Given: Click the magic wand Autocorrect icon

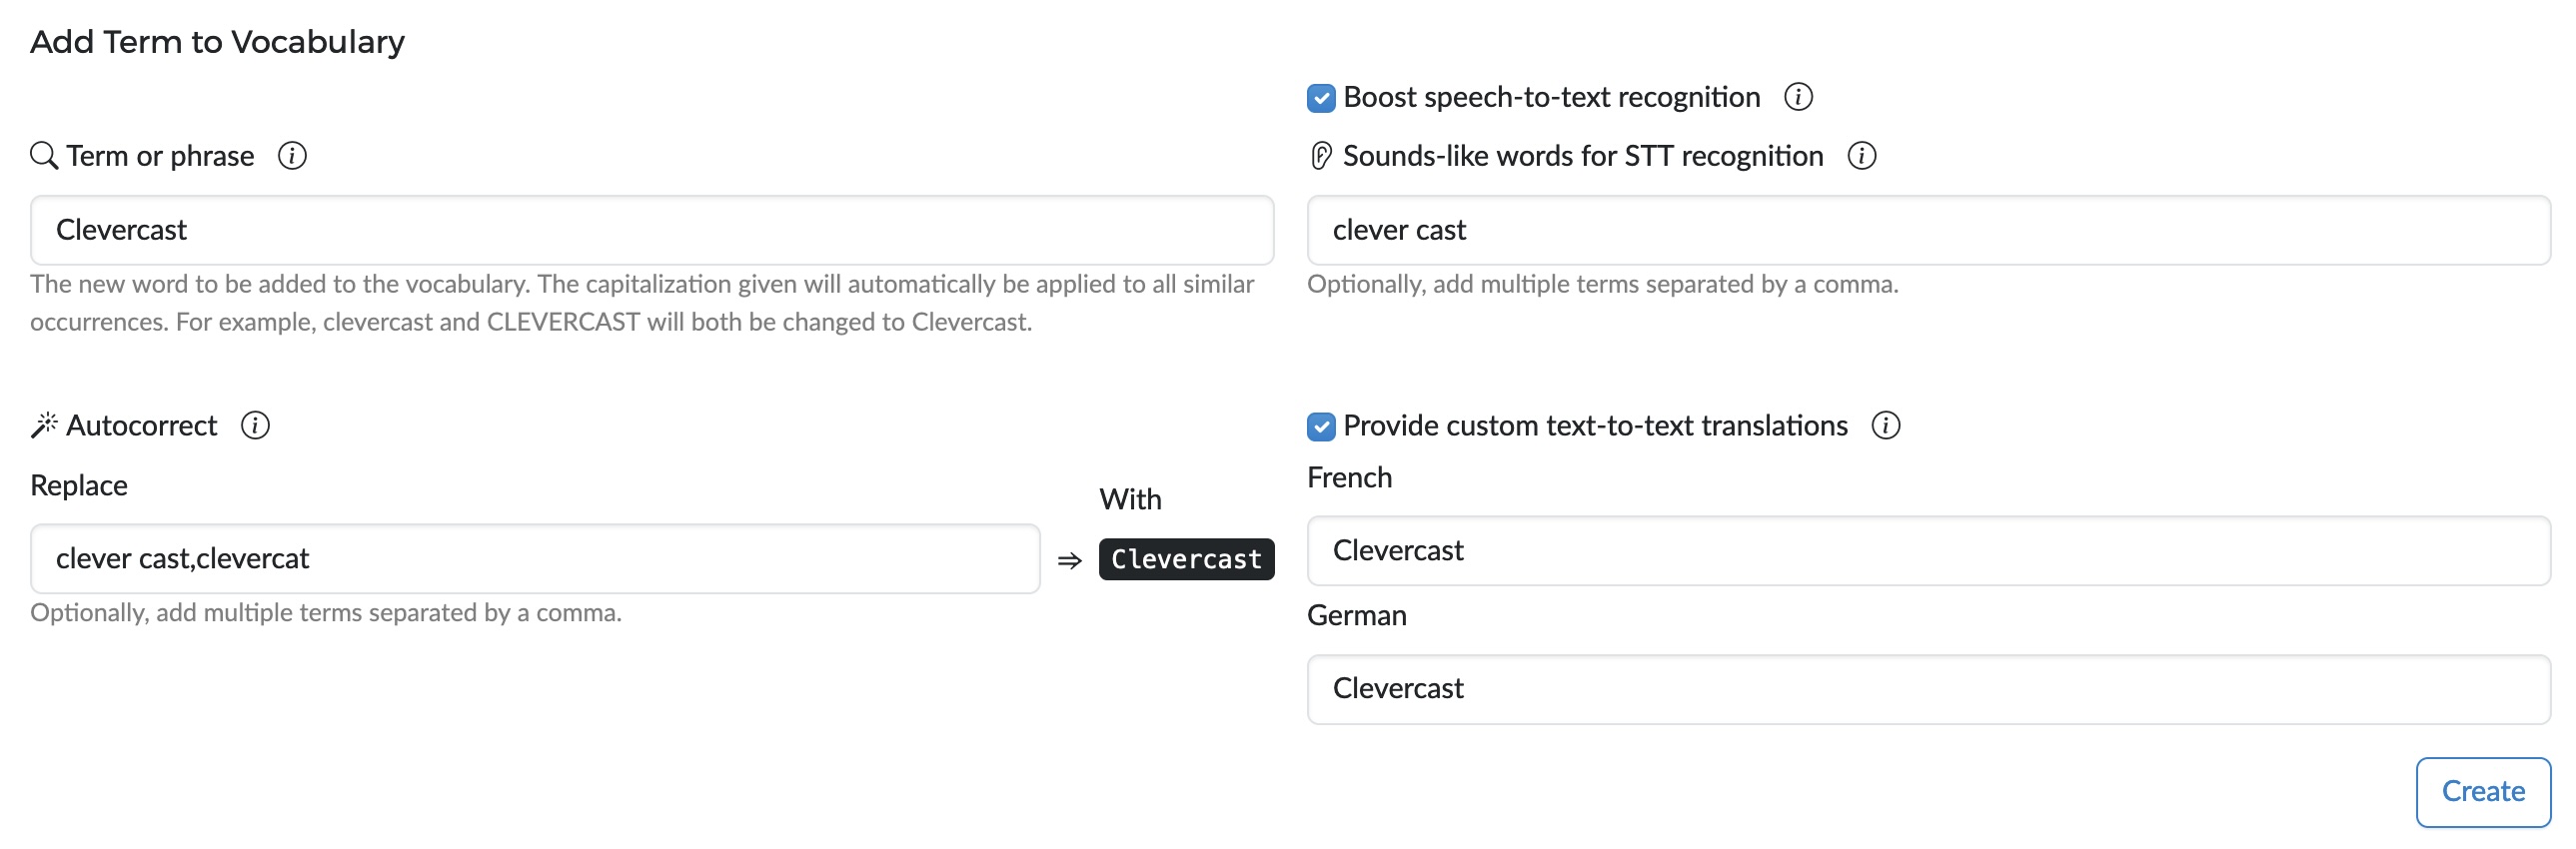Looking at the screenshot, I should click(44, 426).
